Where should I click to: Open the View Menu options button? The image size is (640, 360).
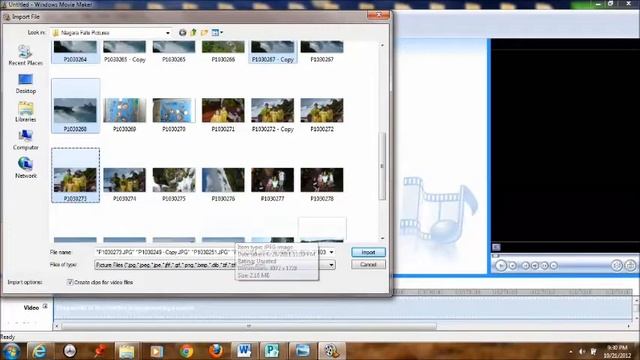(x=217, y=32)
